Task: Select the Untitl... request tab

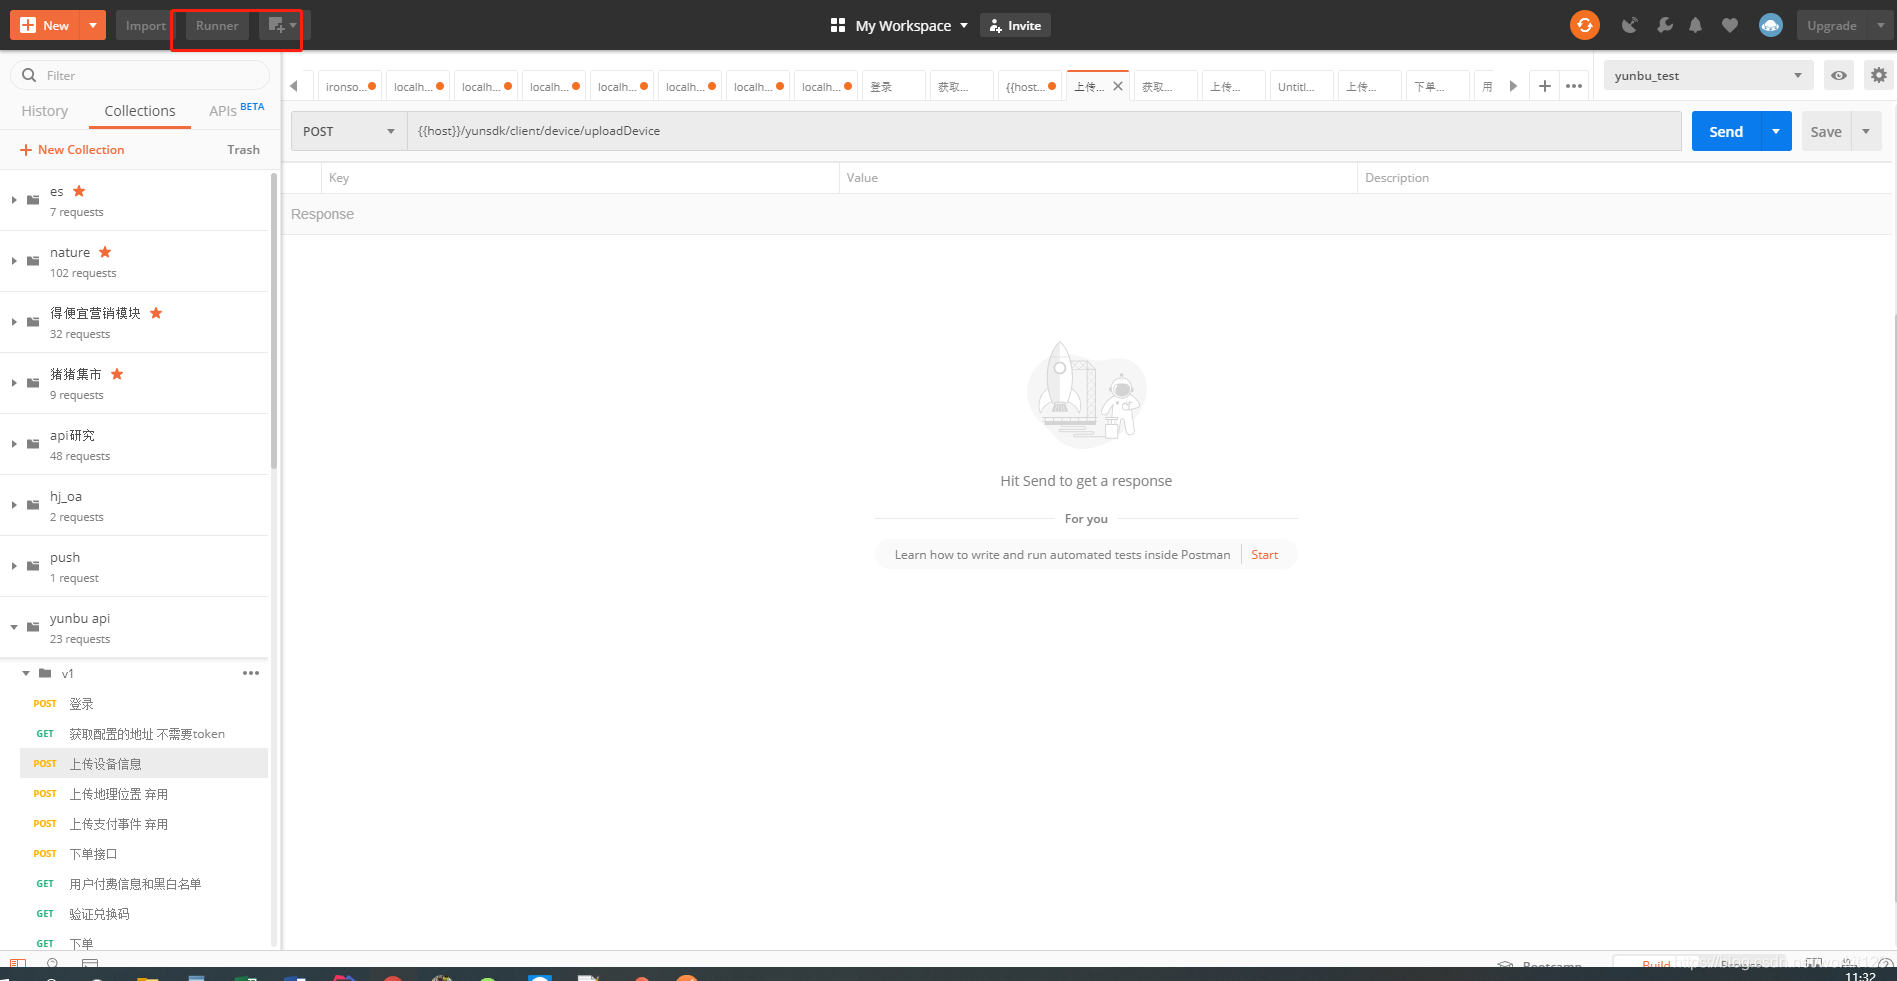Action: 1302,86
